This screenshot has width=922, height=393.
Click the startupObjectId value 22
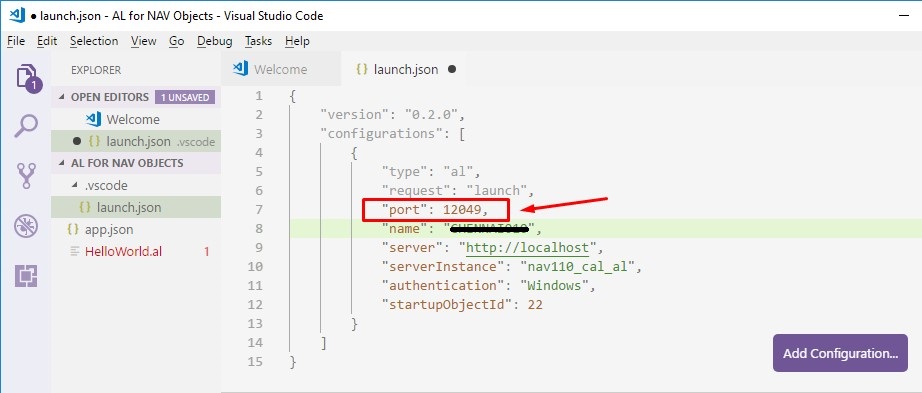535,304
